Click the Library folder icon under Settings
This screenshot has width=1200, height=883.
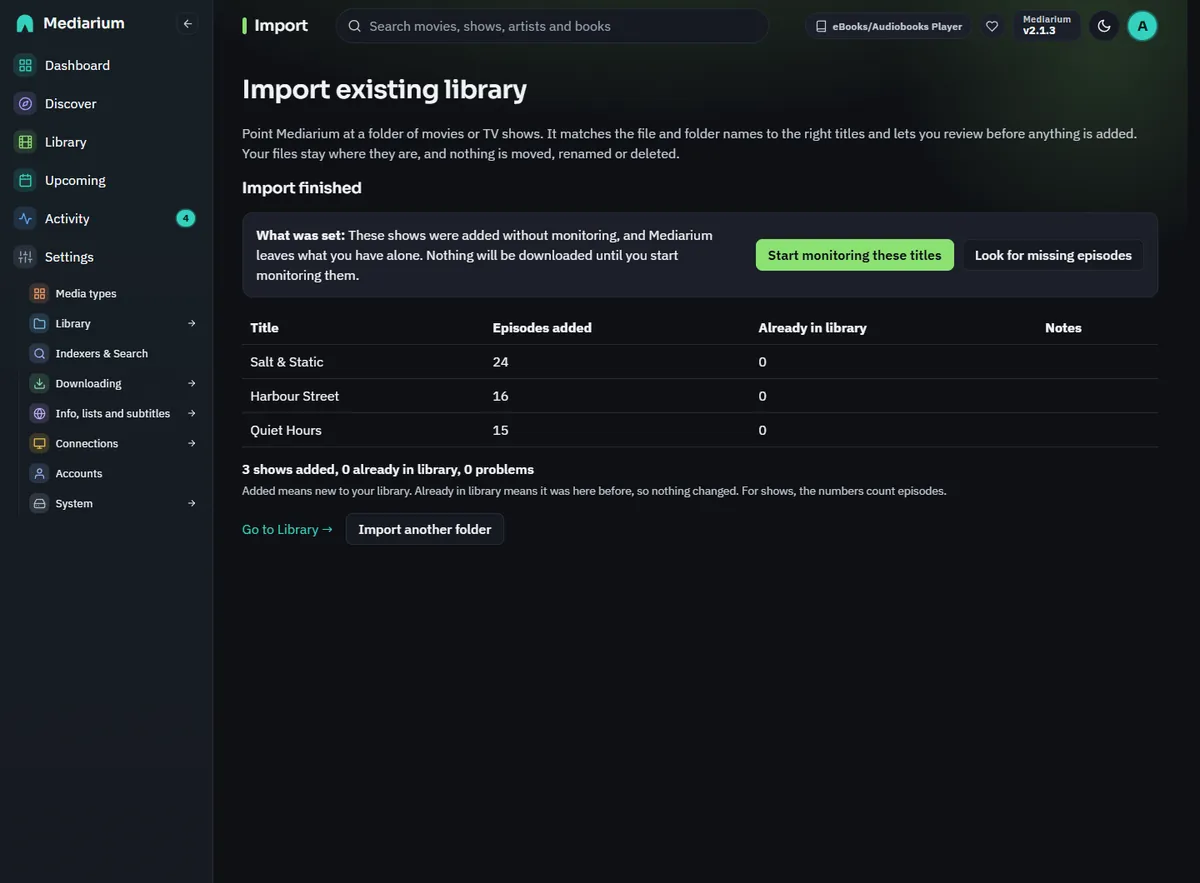[x=39, y=324]
